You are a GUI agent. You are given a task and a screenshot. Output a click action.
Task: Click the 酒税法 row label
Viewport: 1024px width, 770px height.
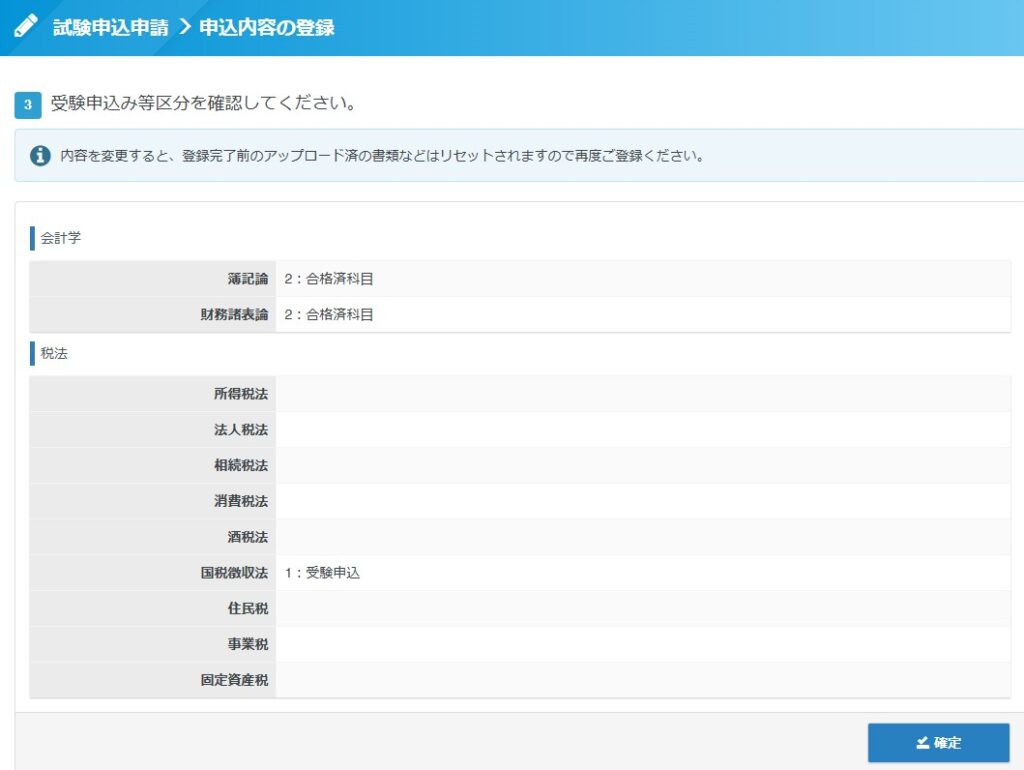pos(248,537)
